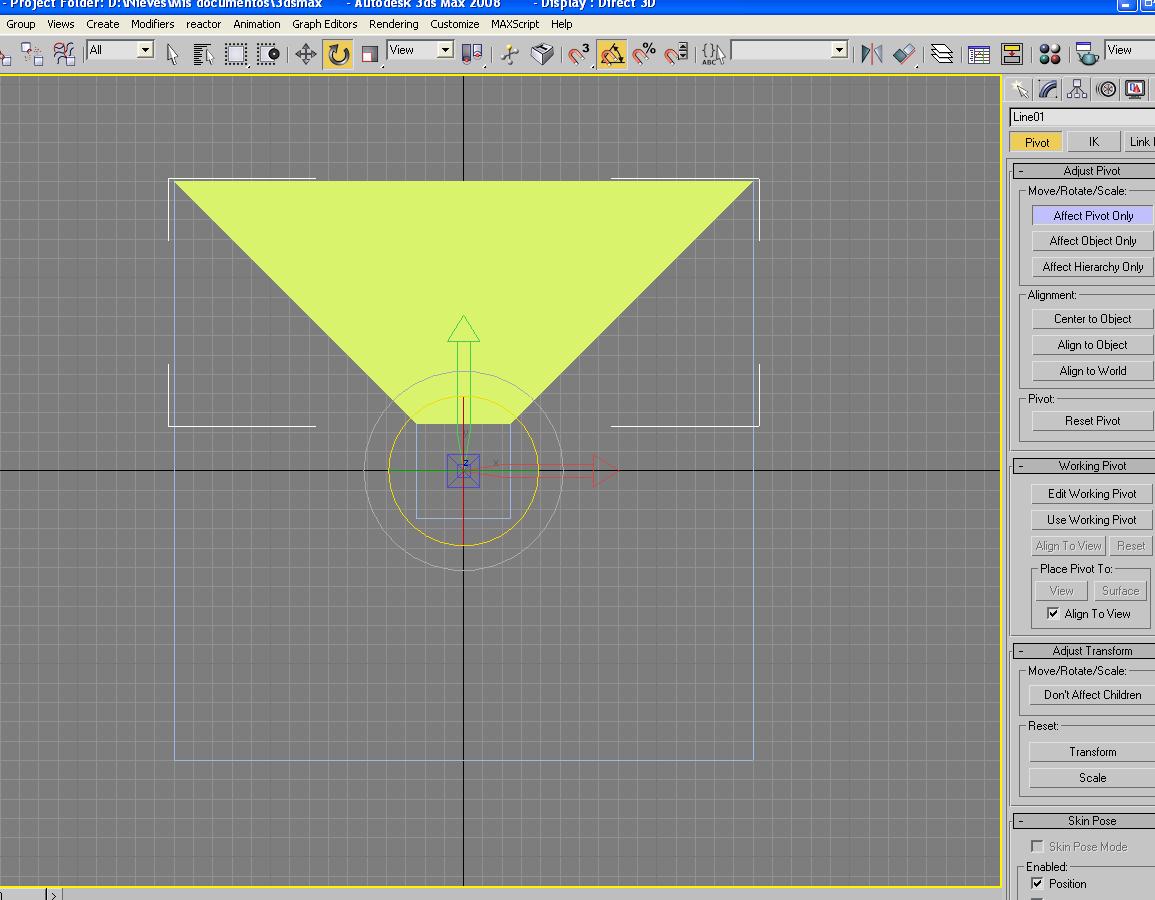Image resolution: width=1155 pixels, height=900 pixels.
Task: Collapse the Skin Pose rollout
Action: pos(1085,821)
